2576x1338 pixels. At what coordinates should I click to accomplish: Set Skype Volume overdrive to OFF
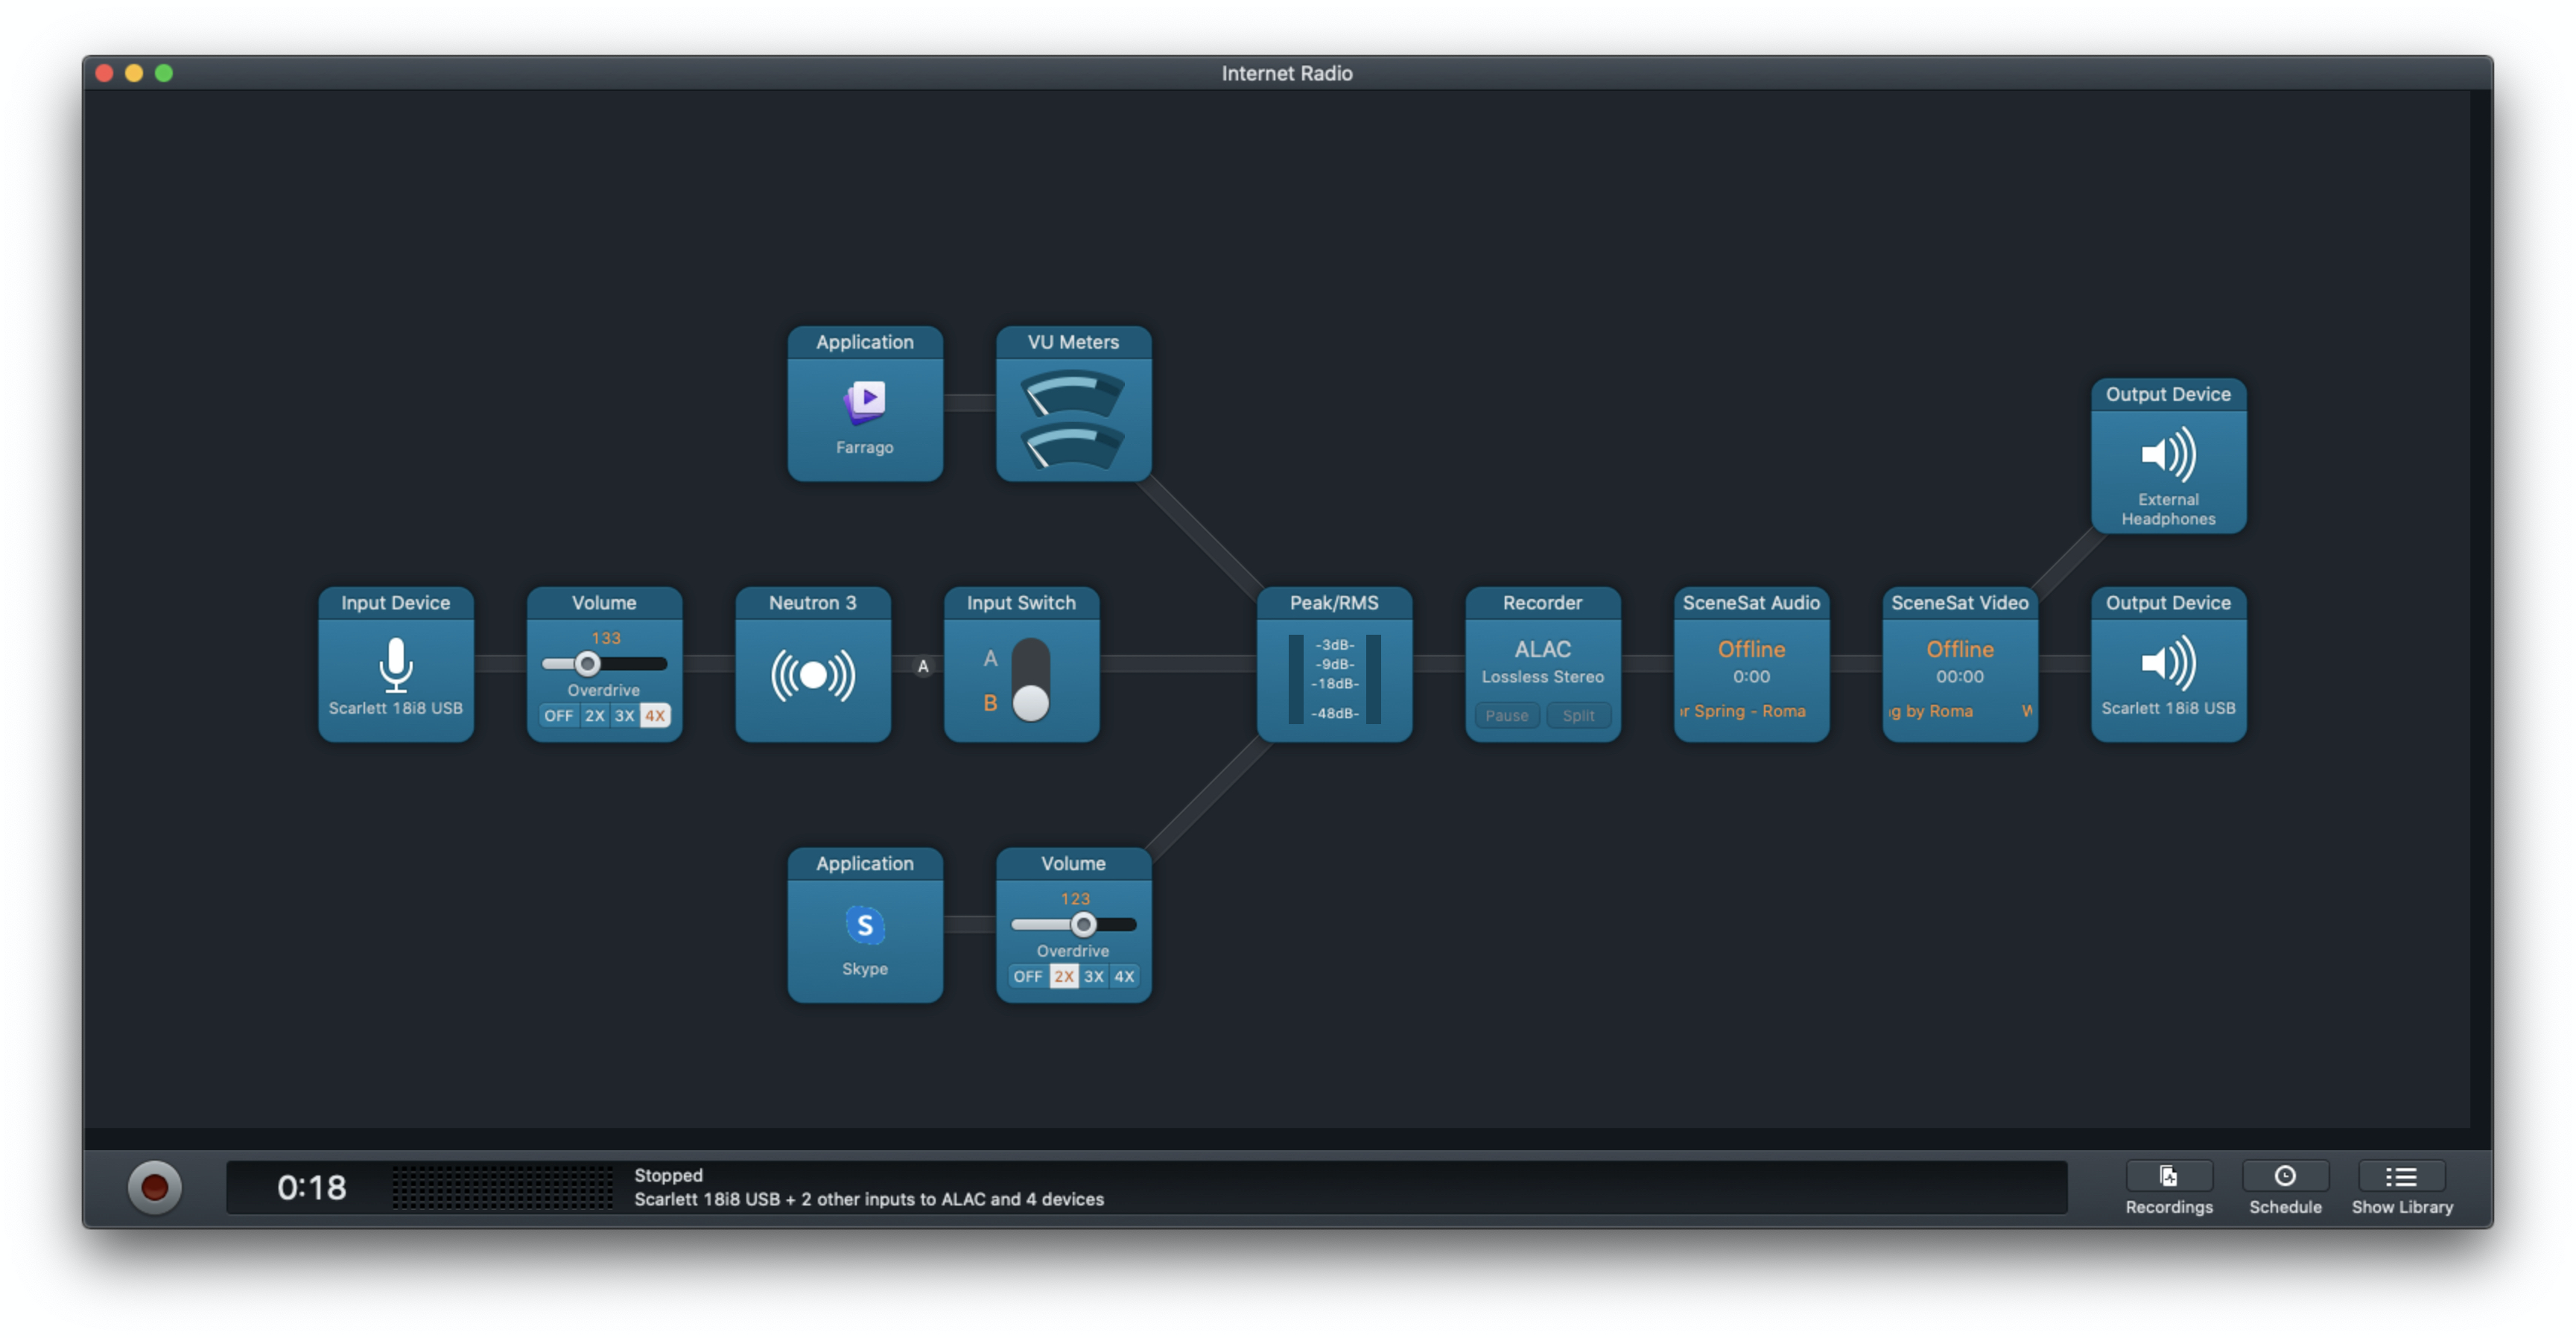(x=1027, y=977)
